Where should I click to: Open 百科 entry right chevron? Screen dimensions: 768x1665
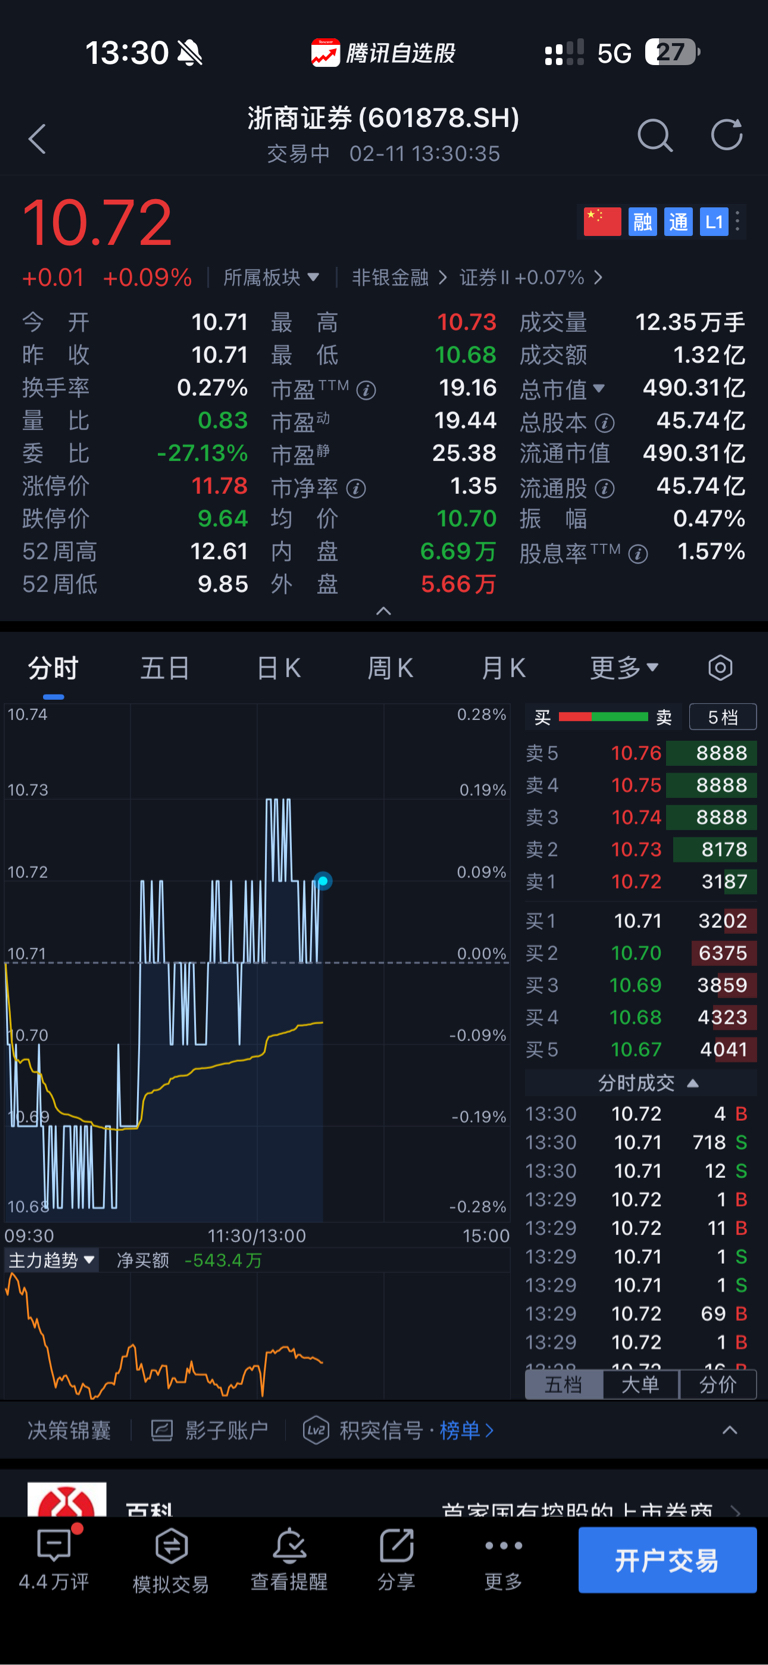click(x=737, y=1510)
